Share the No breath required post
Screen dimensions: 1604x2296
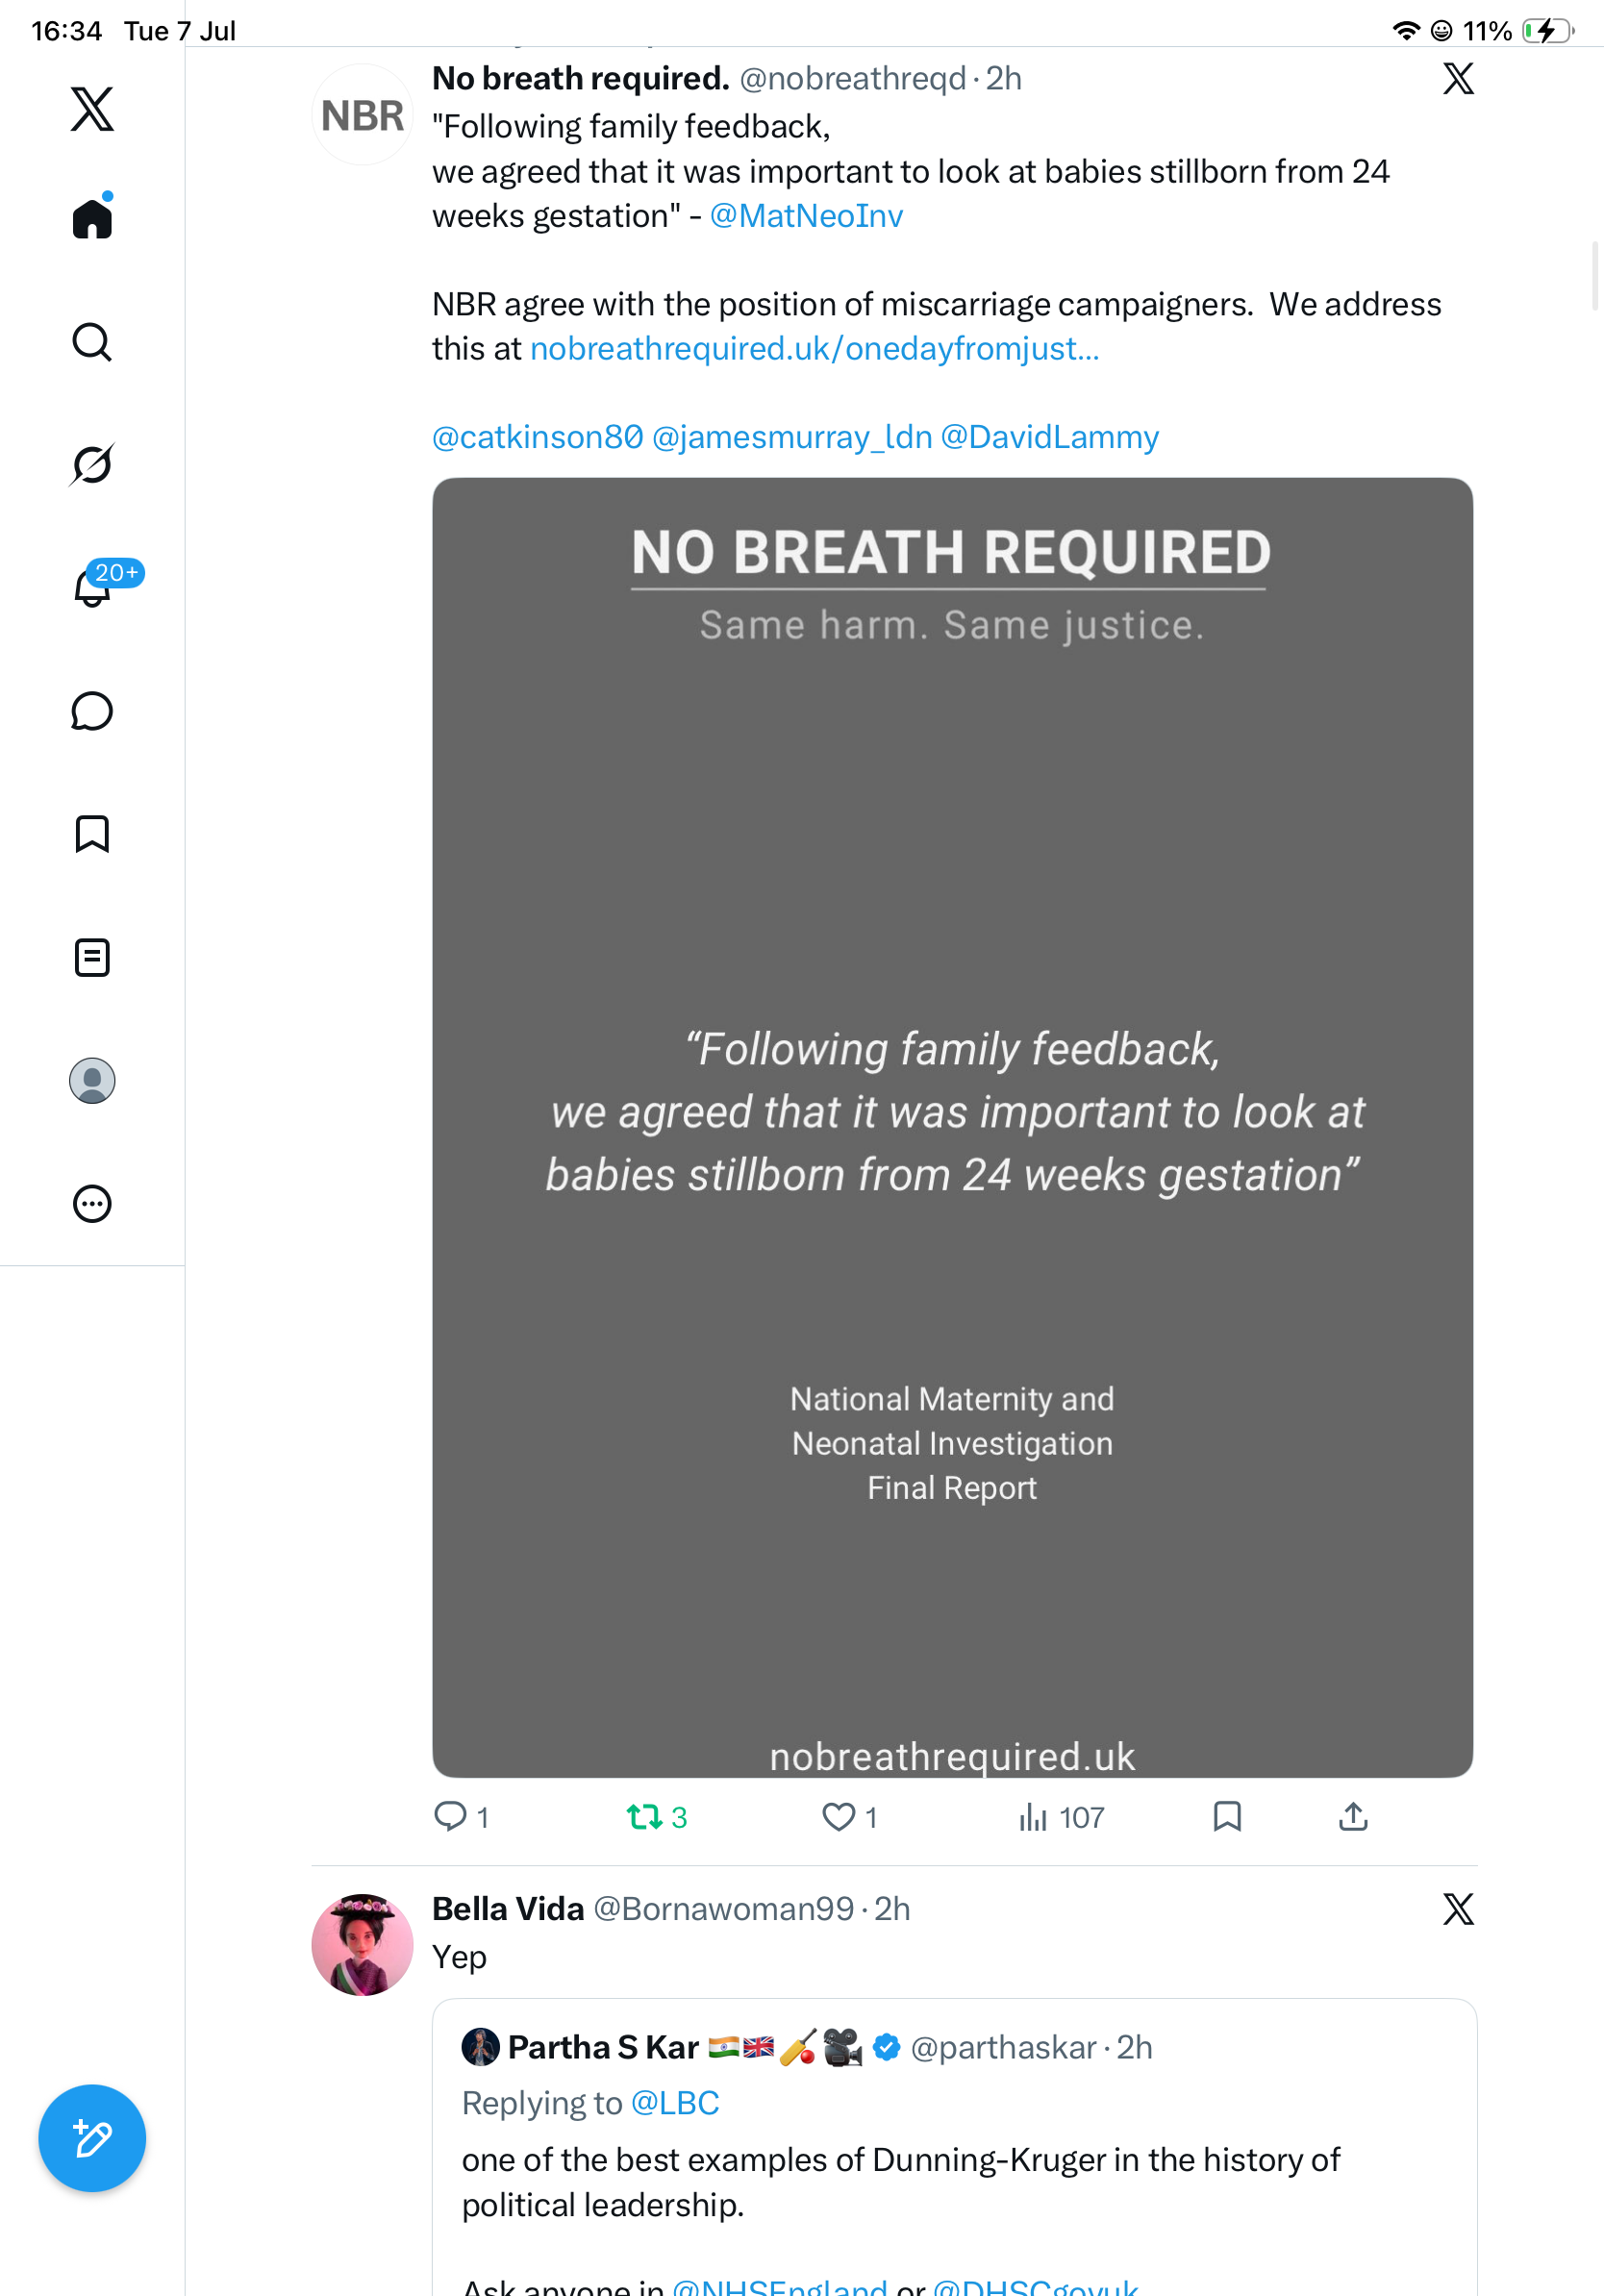click(1353, 1816)
